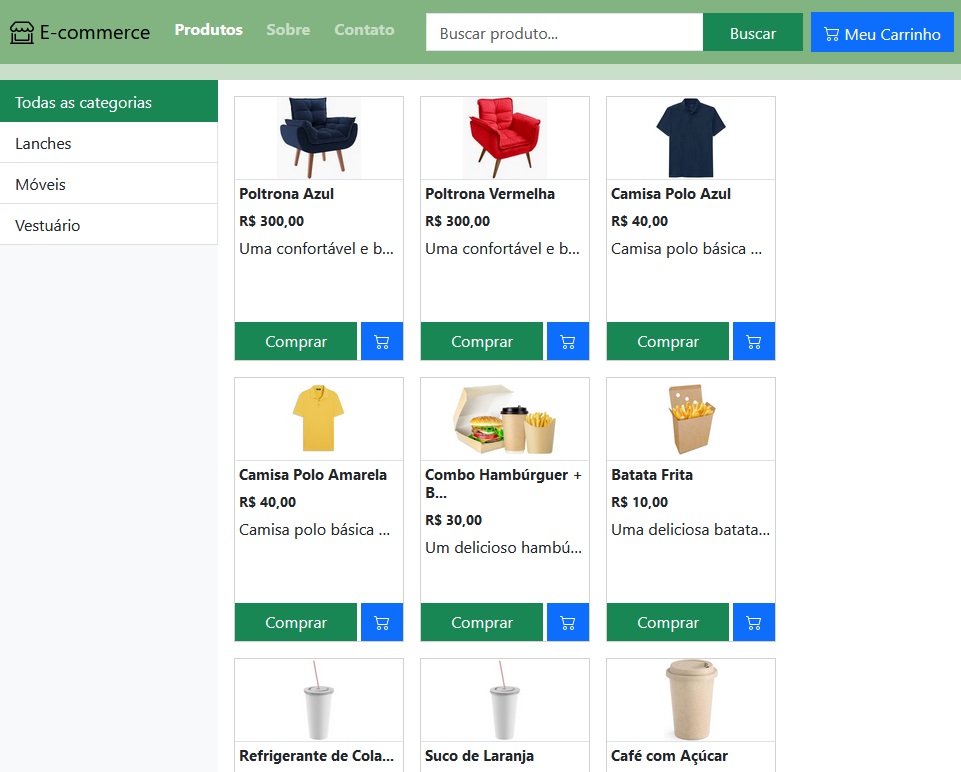Screen dimensions: 961x772
Task: Click the Poltrona Azul product image
Action: [318, 137]
